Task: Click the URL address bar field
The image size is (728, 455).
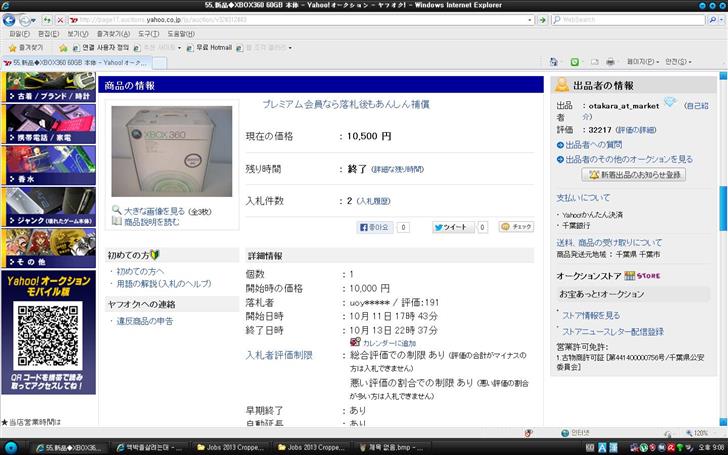Action: 297,20
